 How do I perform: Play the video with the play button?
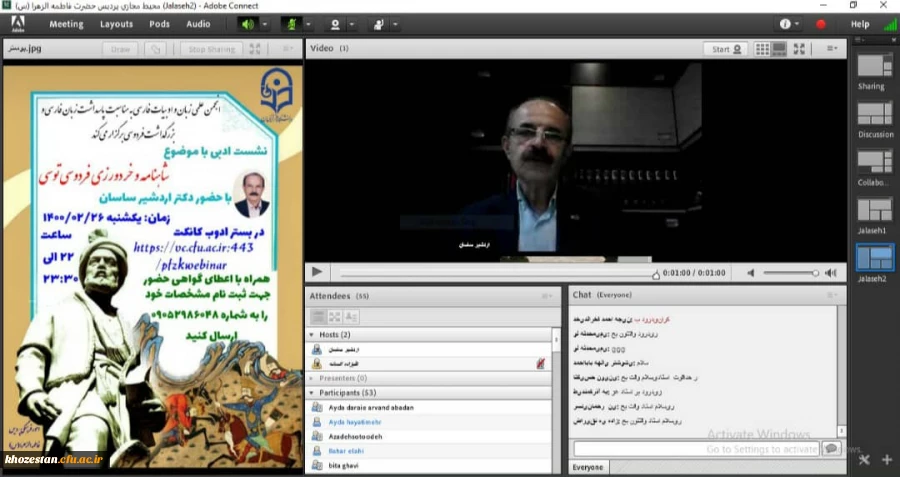tap(317, 272)
